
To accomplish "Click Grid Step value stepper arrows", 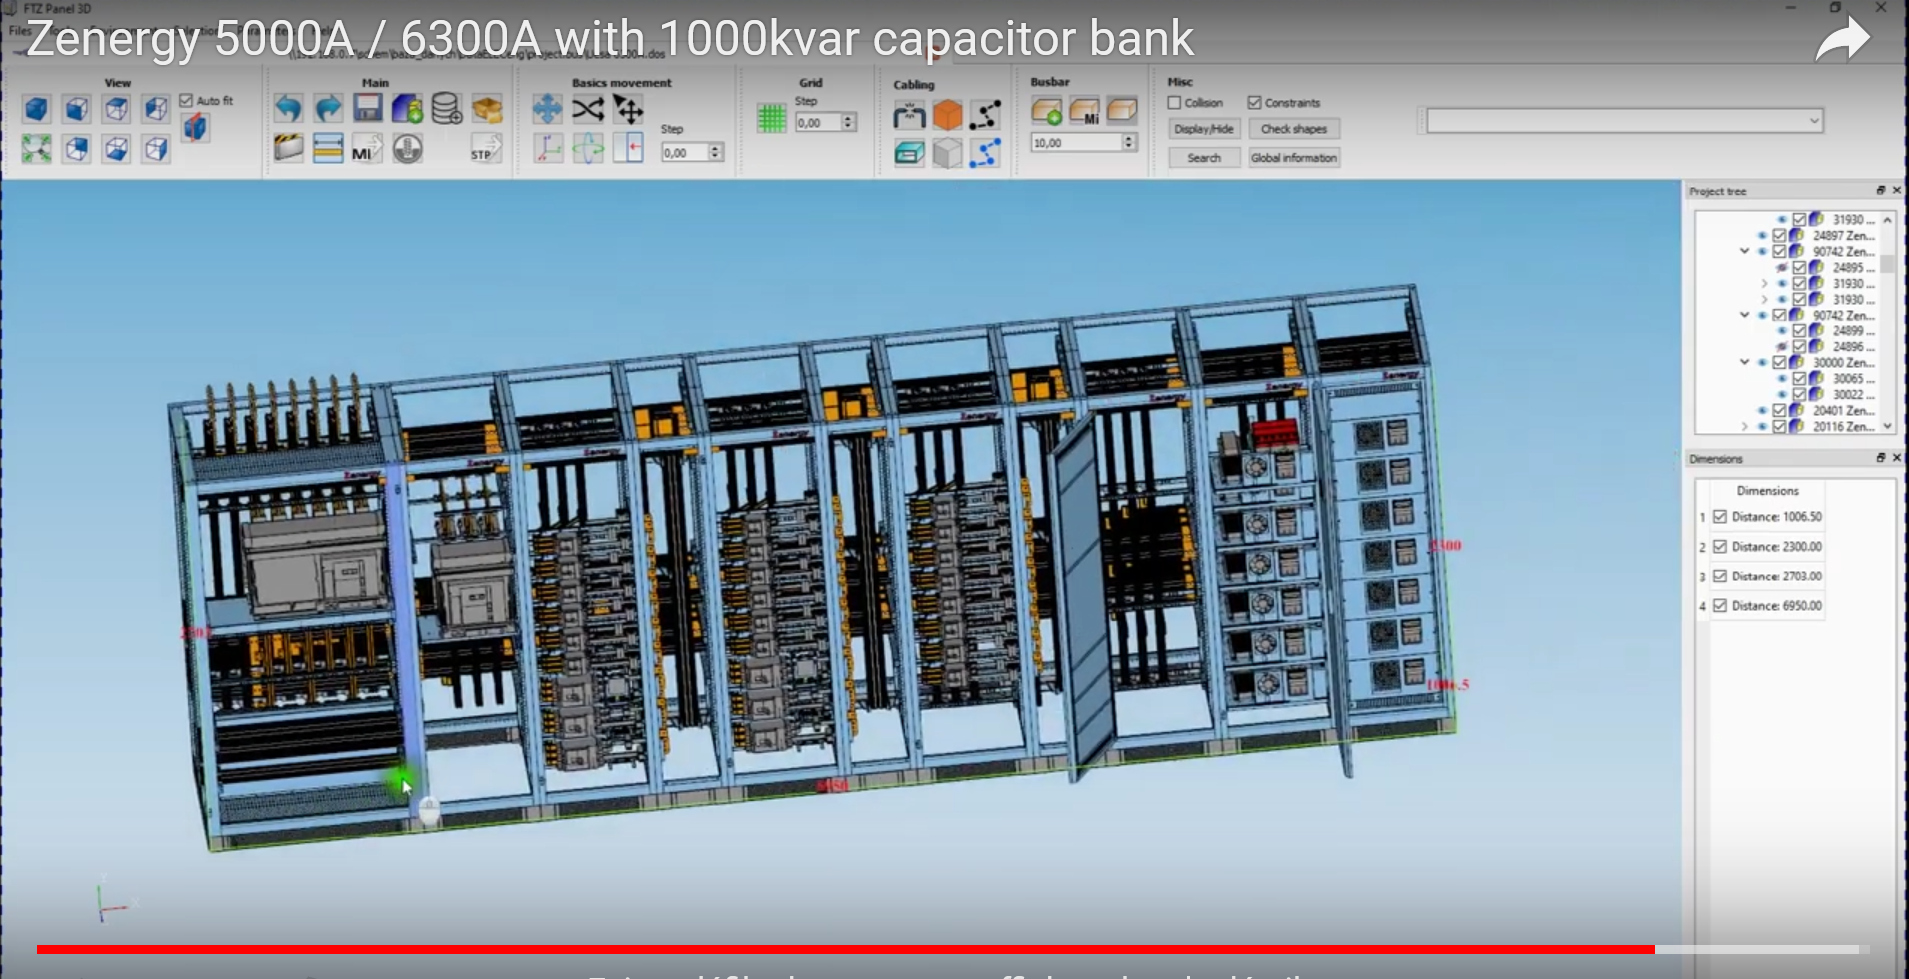I will click(849, 122).
